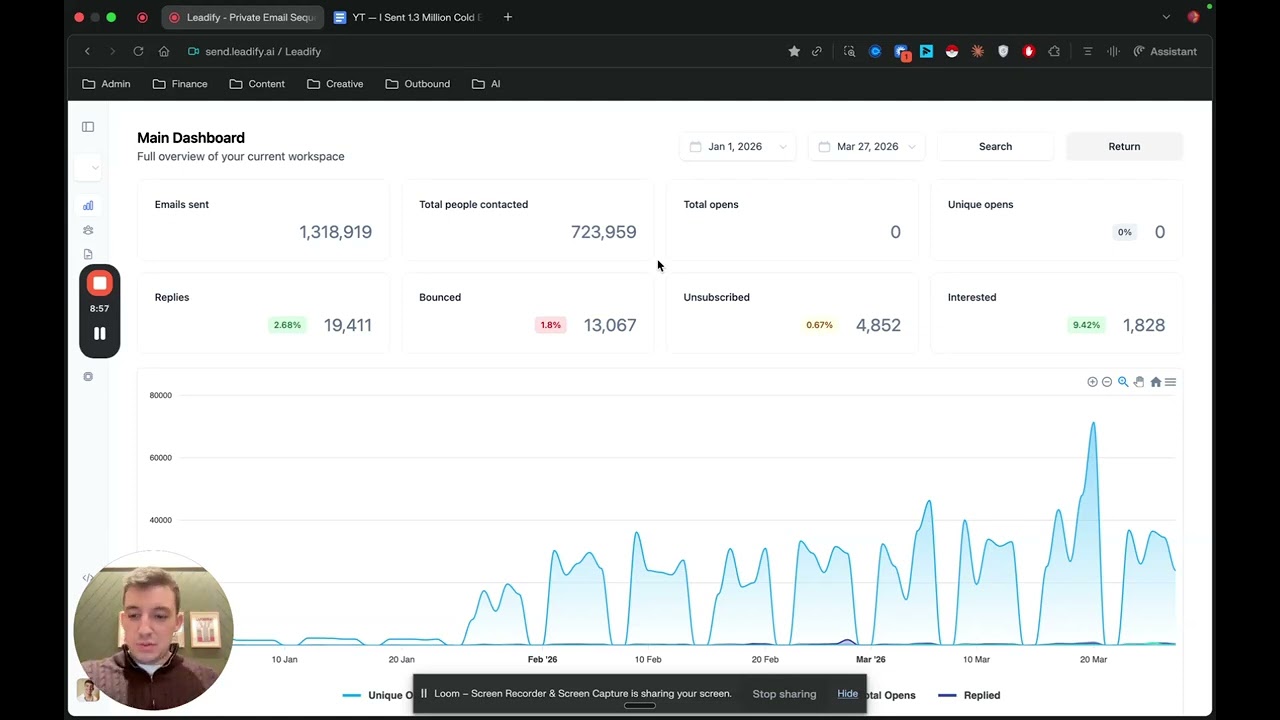Select the chart selection zoom magnifier tool
The width and height of the screenshot is (1280, 720).
(x=1123, y=382)
